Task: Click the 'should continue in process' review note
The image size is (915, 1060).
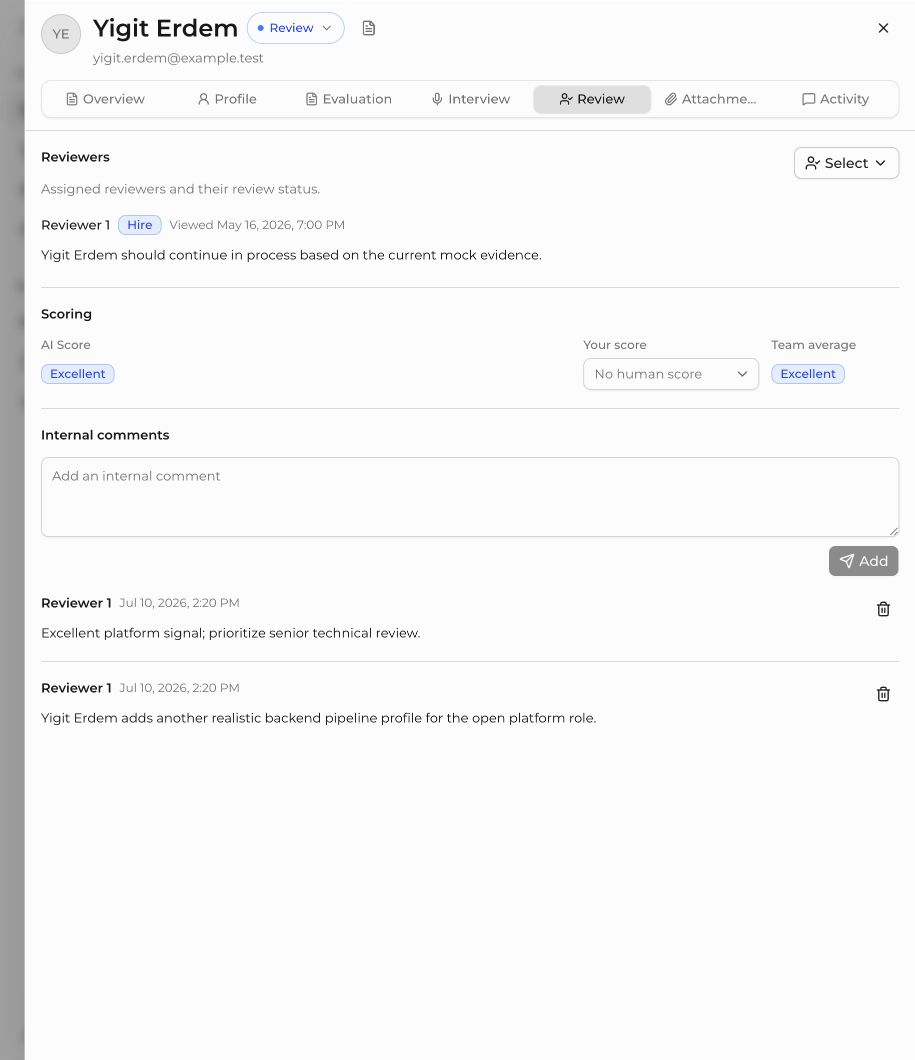Action: click(291, 255)
